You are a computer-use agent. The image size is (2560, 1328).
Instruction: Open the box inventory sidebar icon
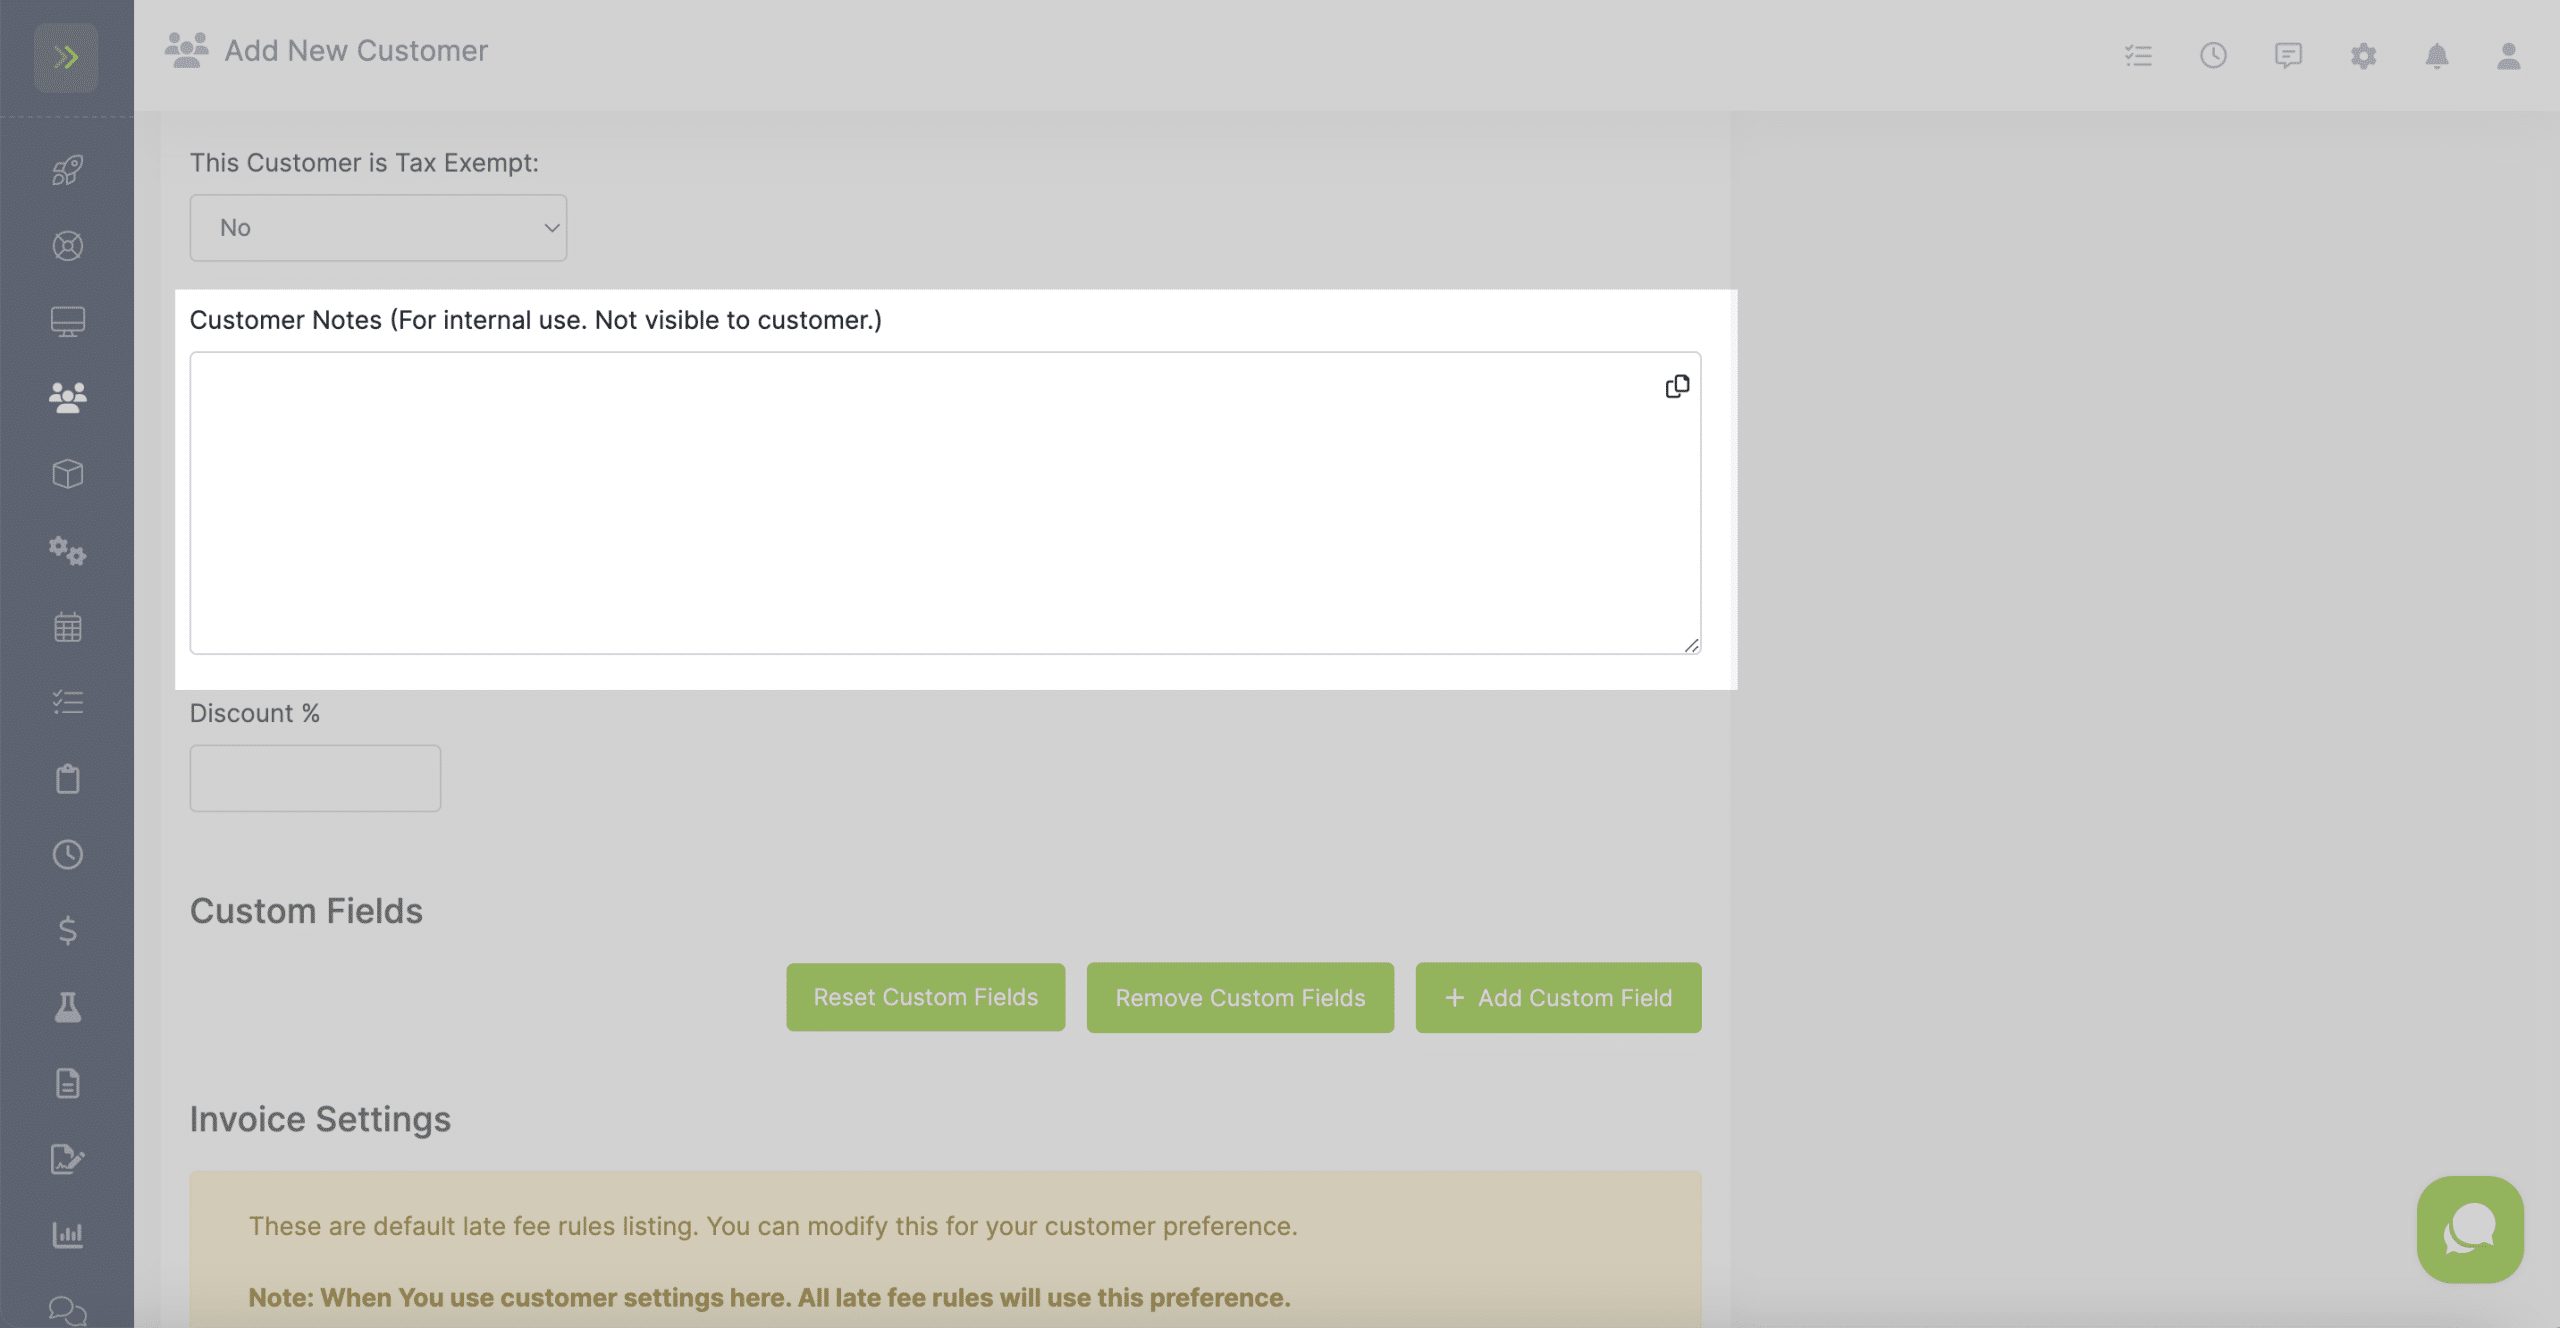click(67, 474)
